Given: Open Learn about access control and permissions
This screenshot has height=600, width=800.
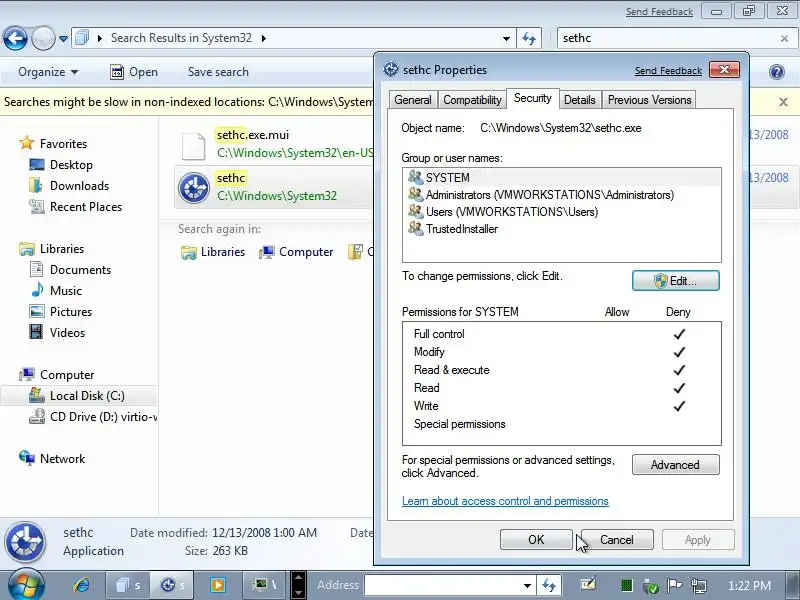Looking at the screenshot, I should tap(505, 501).
